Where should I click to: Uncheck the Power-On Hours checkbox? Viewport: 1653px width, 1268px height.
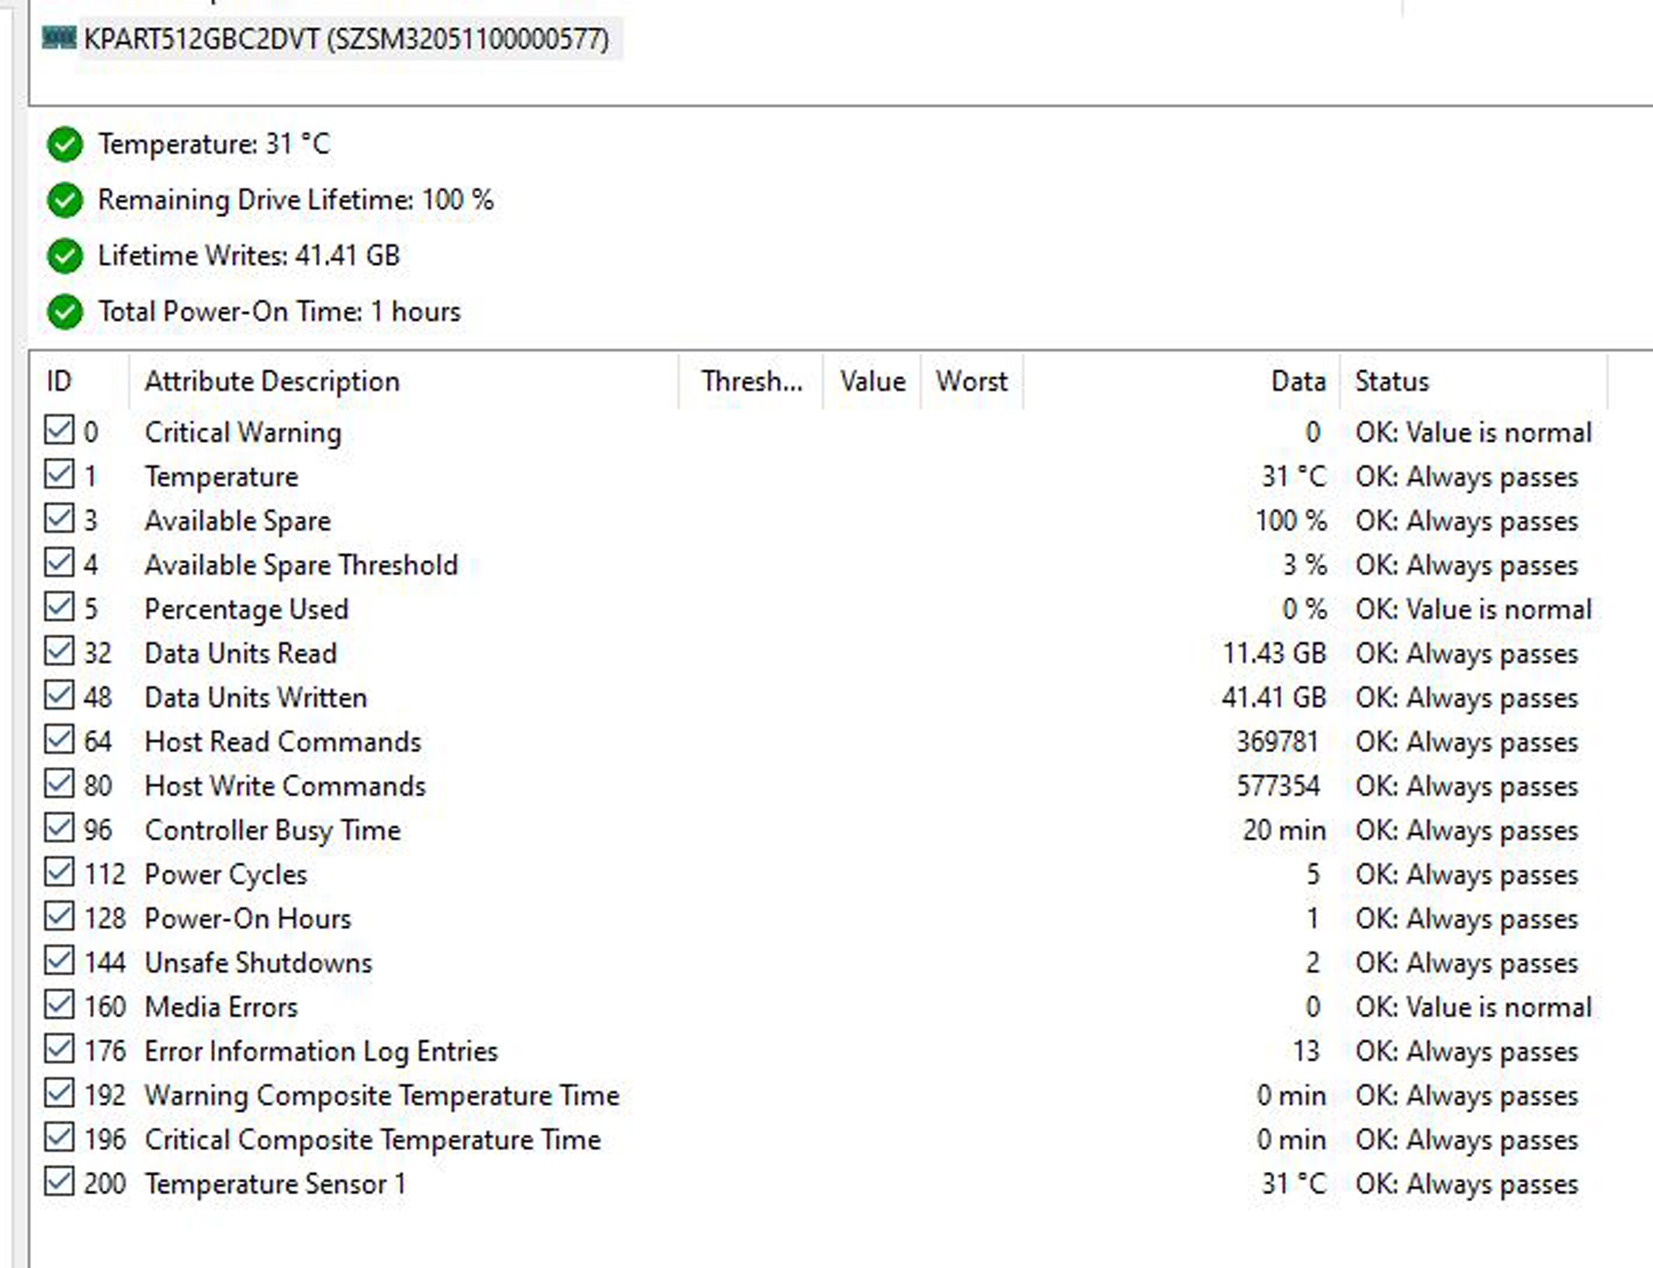59,917
